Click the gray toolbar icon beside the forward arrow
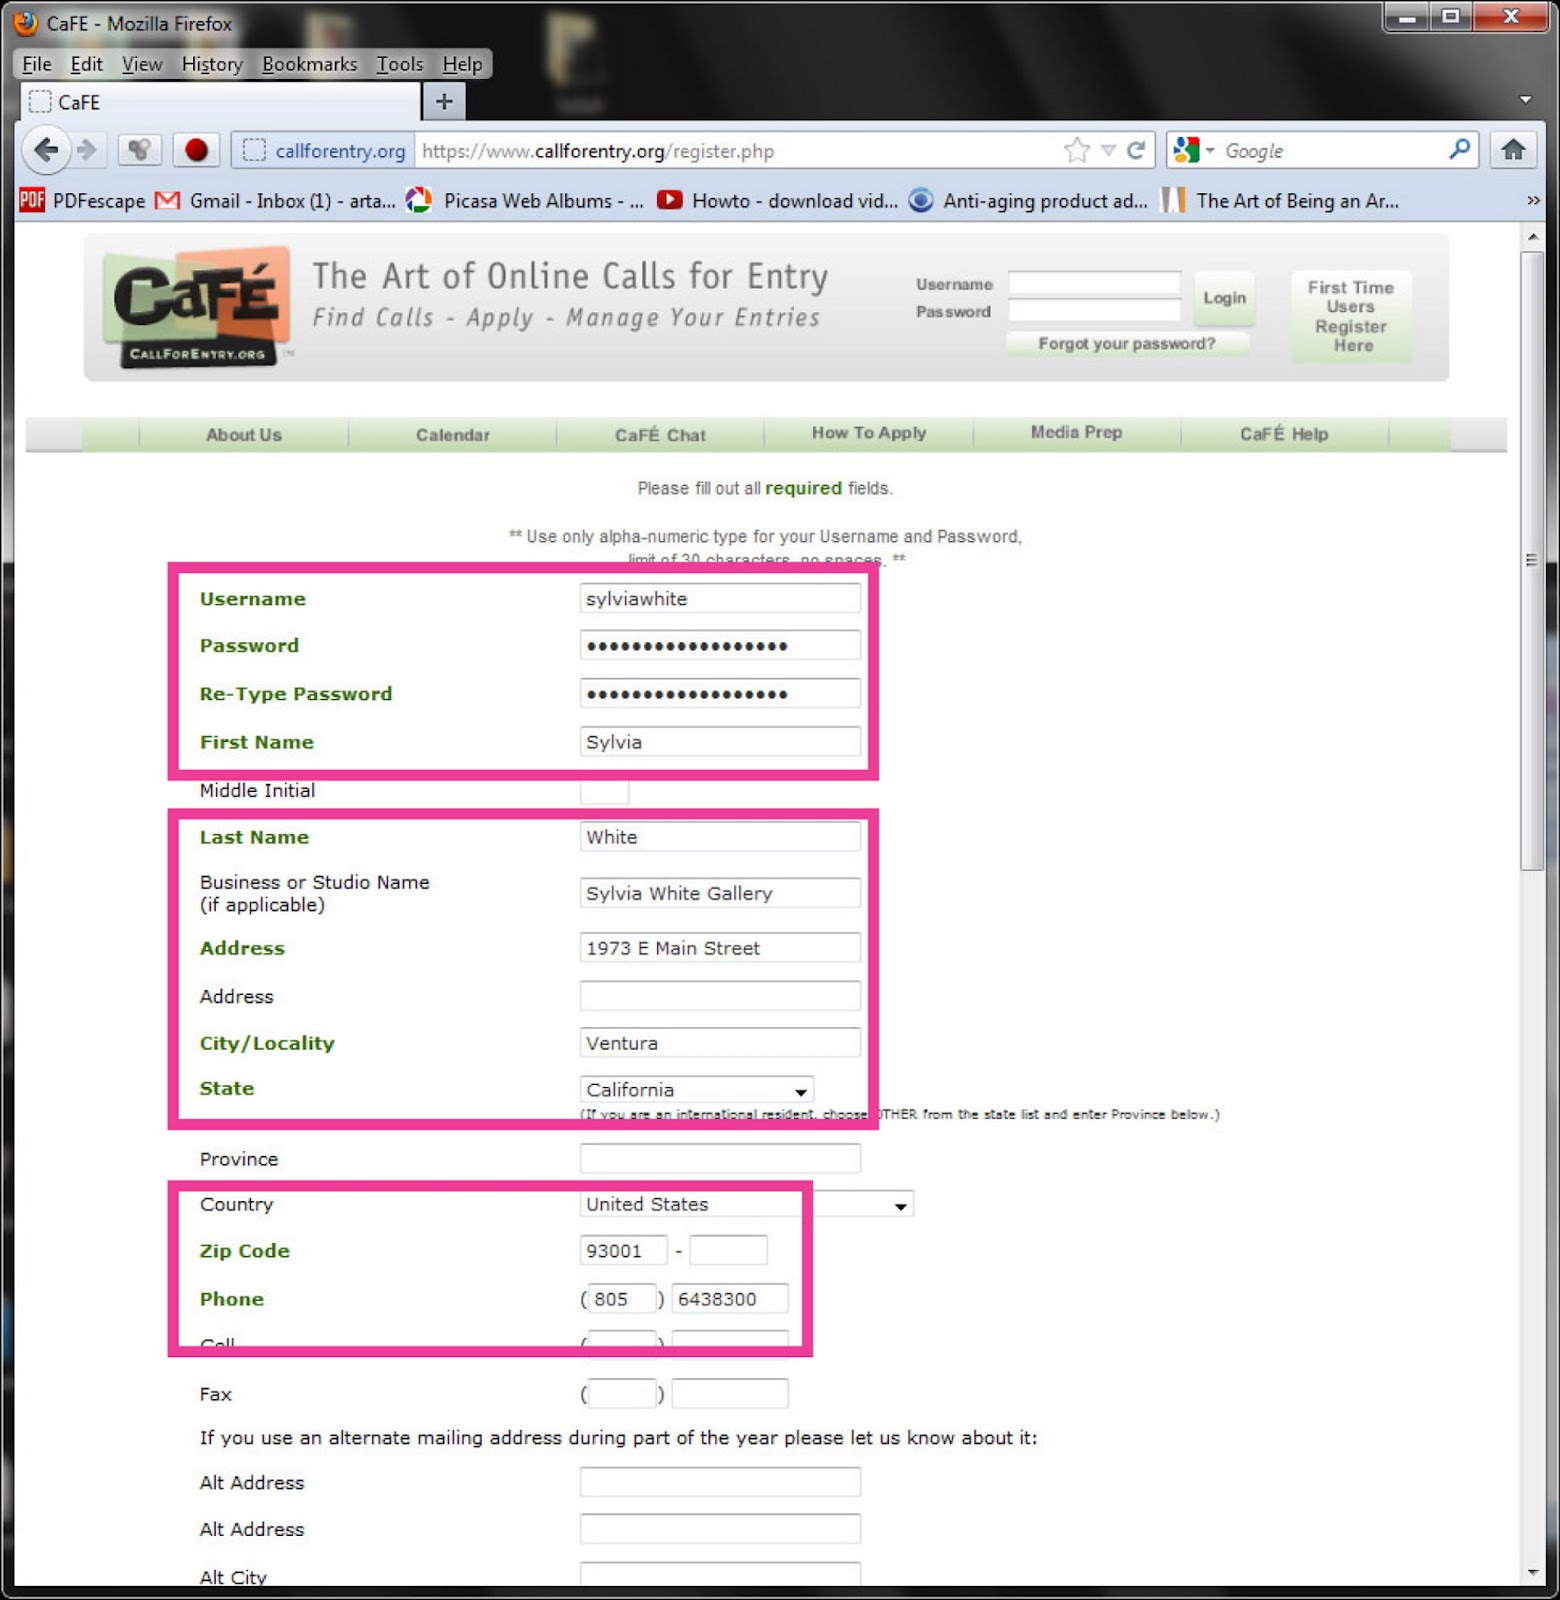The width and height of the screenshot is (1560, 1600). pyautogui.click(x=139, y=150)
